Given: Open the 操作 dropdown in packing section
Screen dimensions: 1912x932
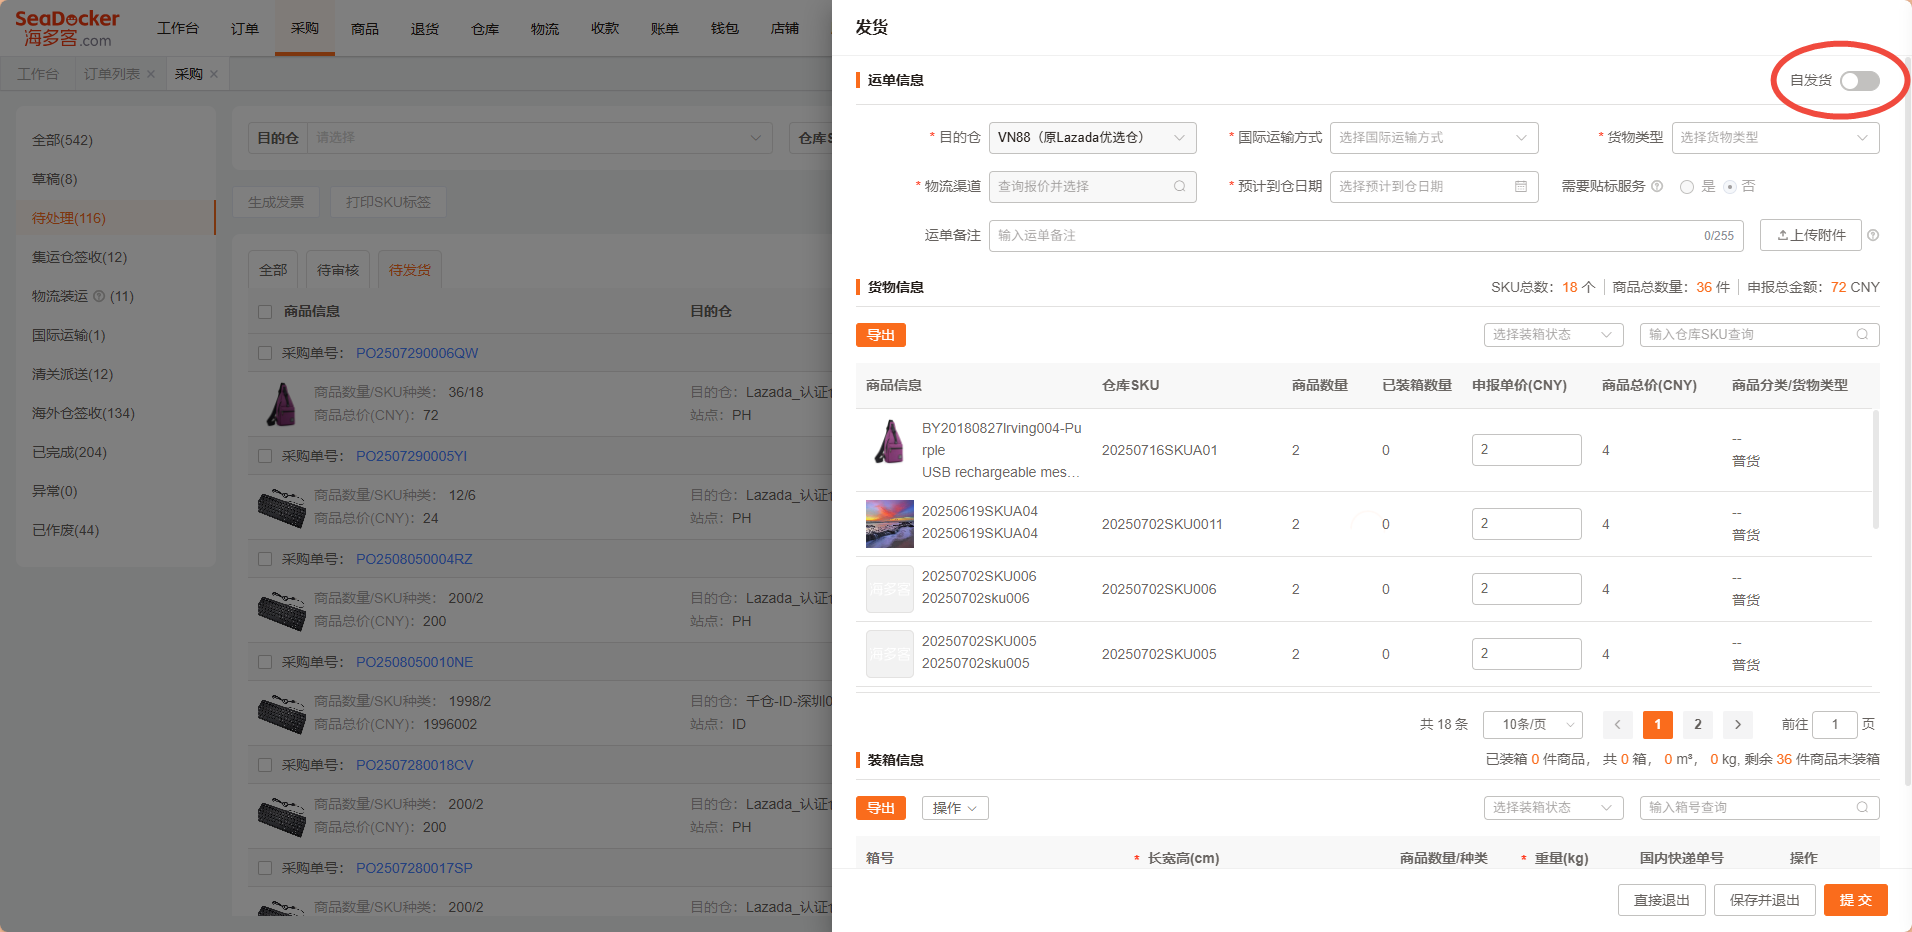Looking at the screenshot, I should tap(954, 808).
